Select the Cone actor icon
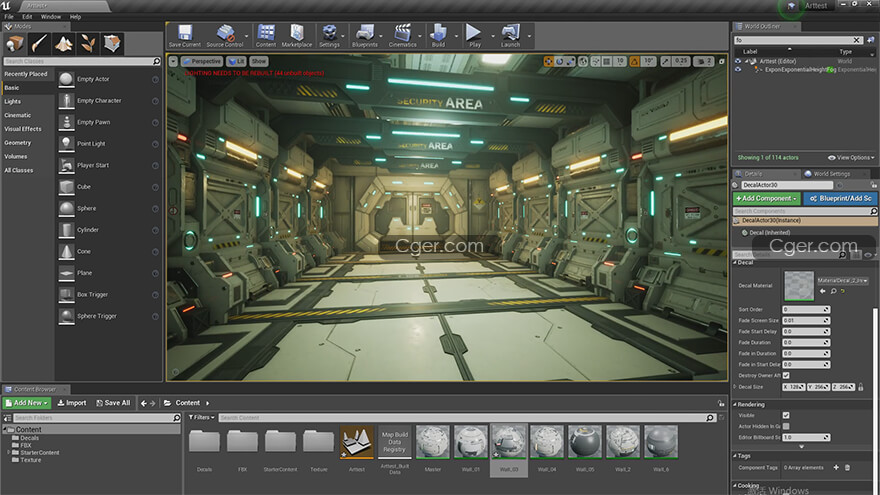880x495 pixels. point(66,251)
